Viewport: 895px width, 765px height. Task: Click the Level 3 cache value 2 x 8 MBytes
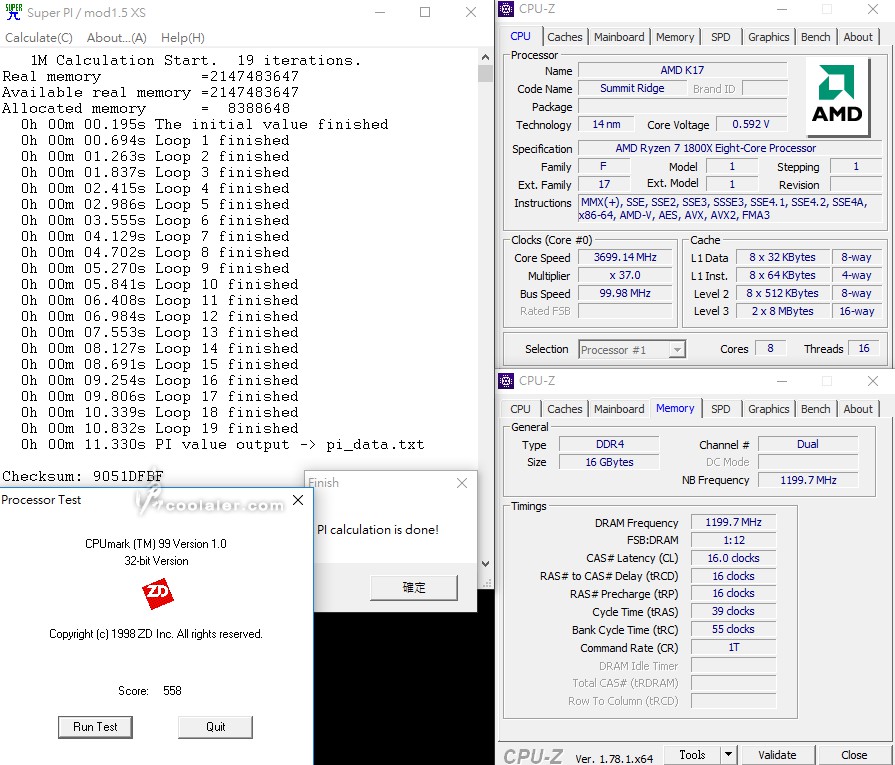(782, 311)
